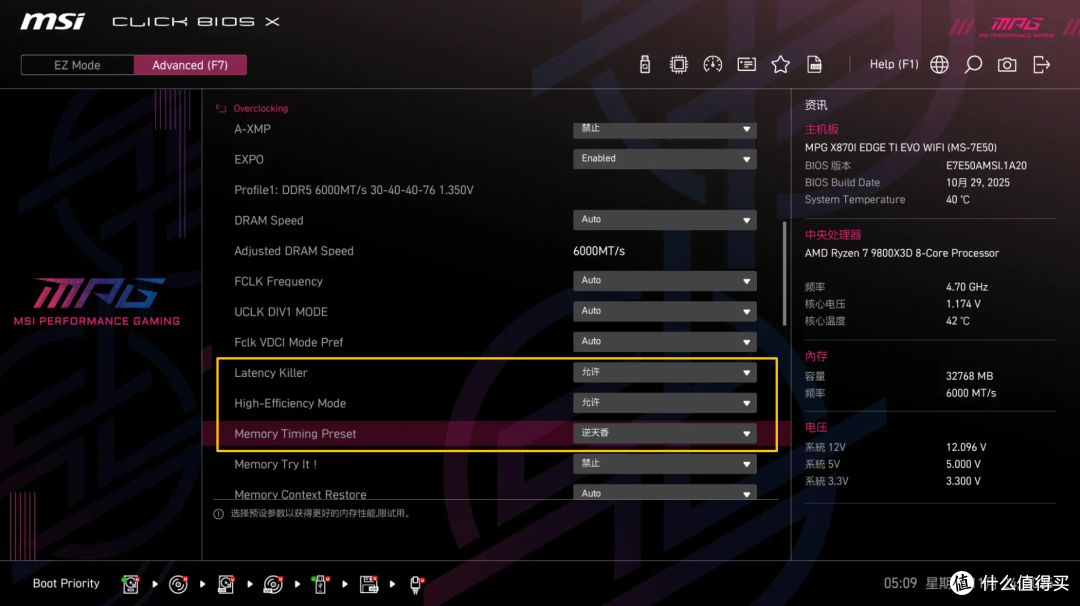Image resolution: width=1080 pixels, height=606 pixels.
Task: Select the High-Efficiency Mode row label
Action: (290, 404)
